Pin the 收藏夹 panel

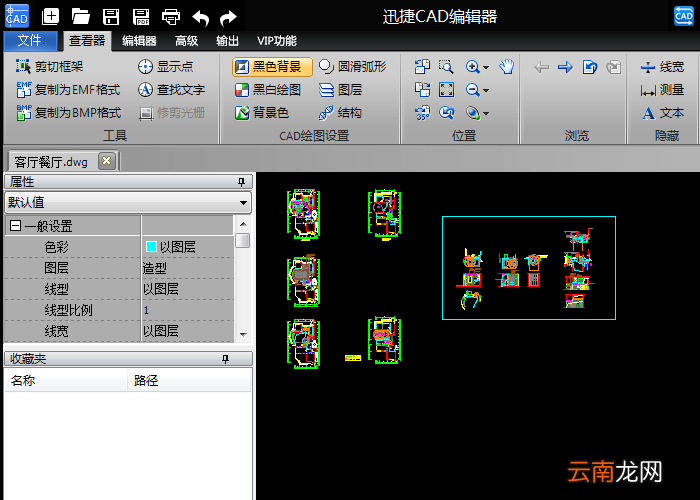[x=225, y=358]
